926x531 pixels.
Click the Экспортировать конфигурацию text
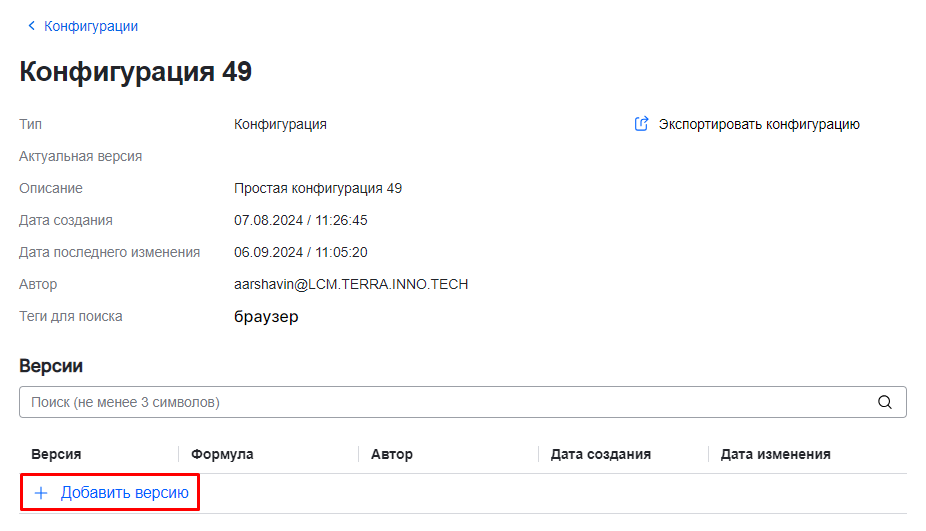(759, 125)
